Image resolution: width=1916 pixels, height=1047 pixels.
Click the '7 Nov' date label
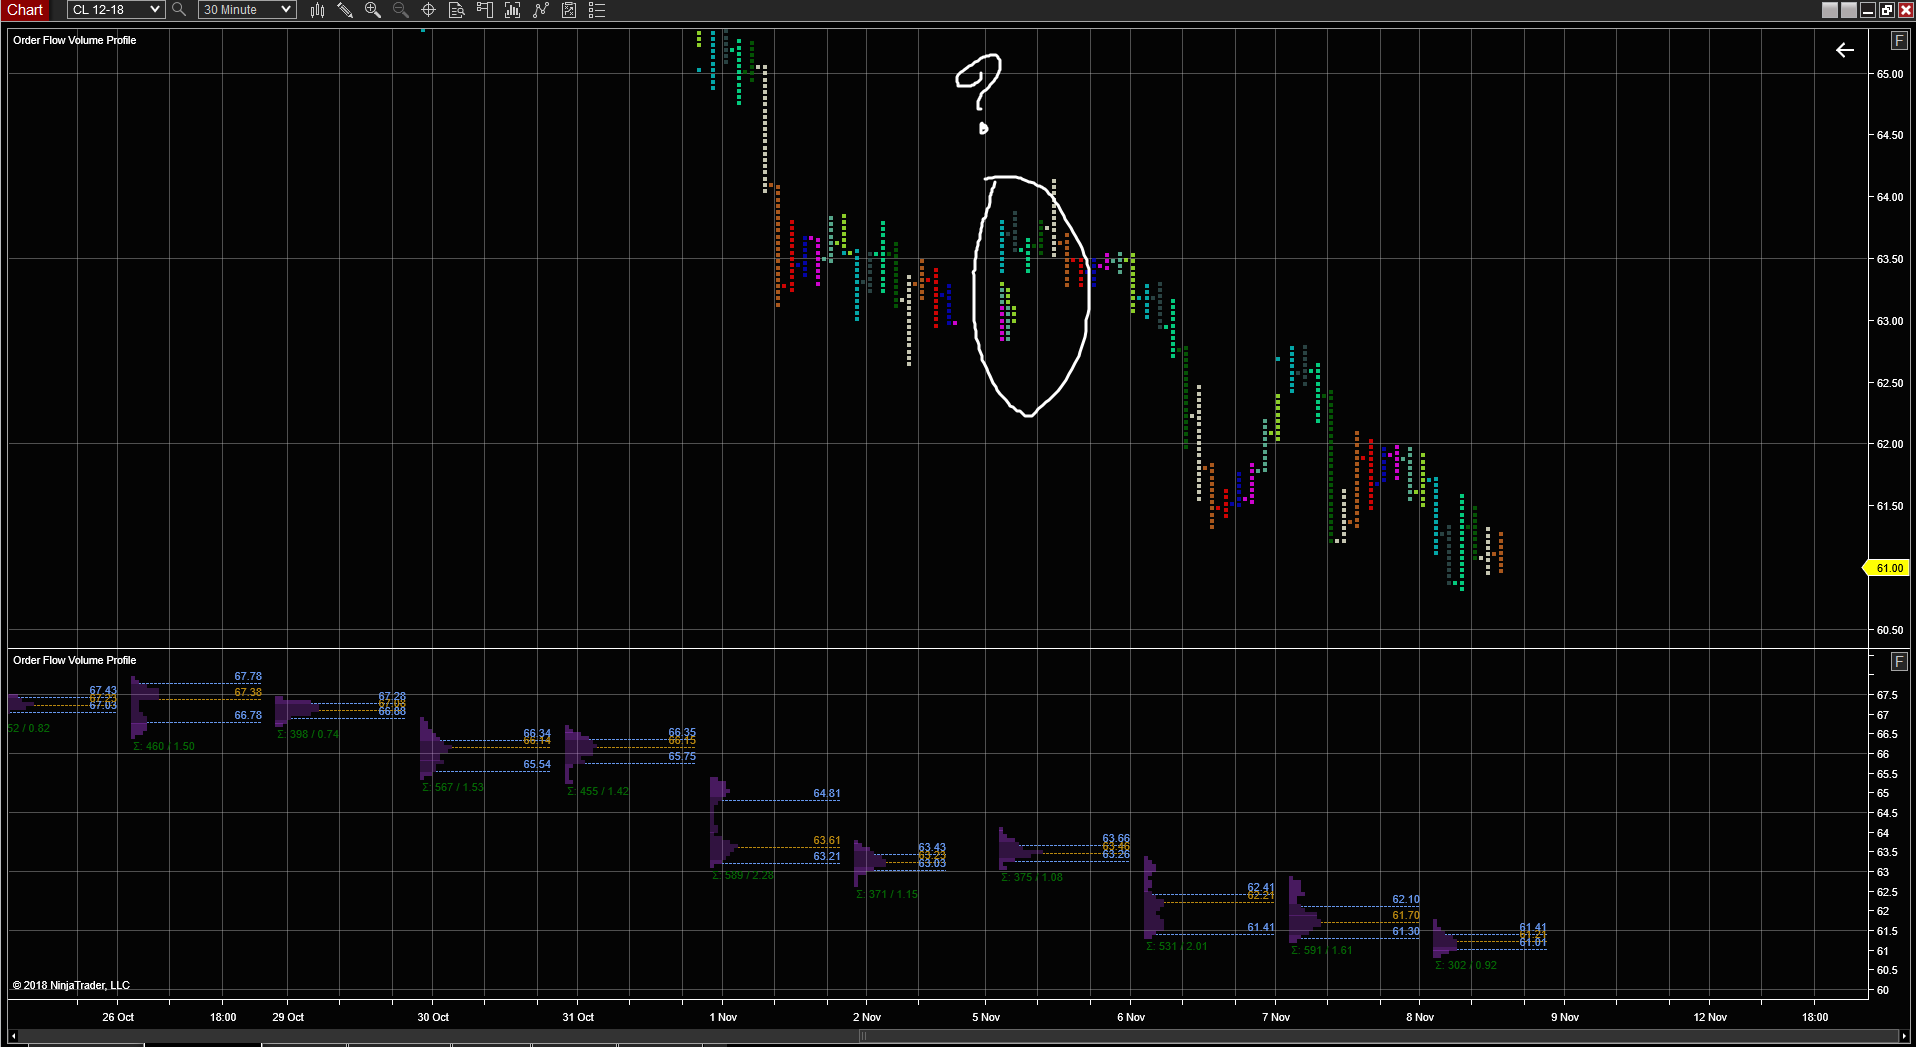(x=1276, y=1017)
